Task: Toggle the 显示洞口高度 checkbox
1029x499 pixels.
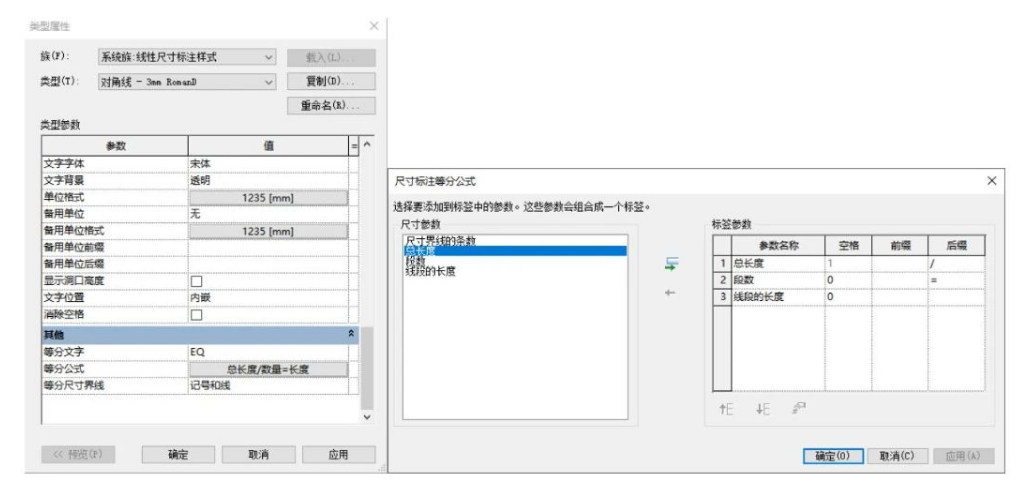Action: (196, 281)
